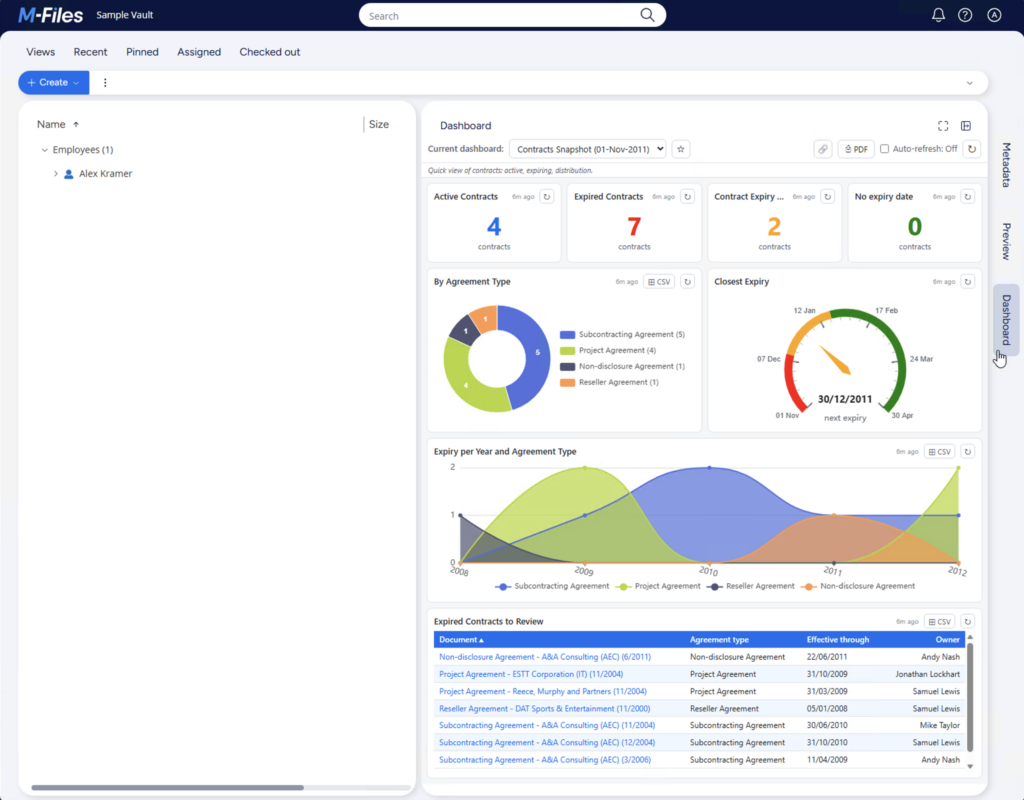Refresh the Contract Expiry card

click(x=827, y=197)
